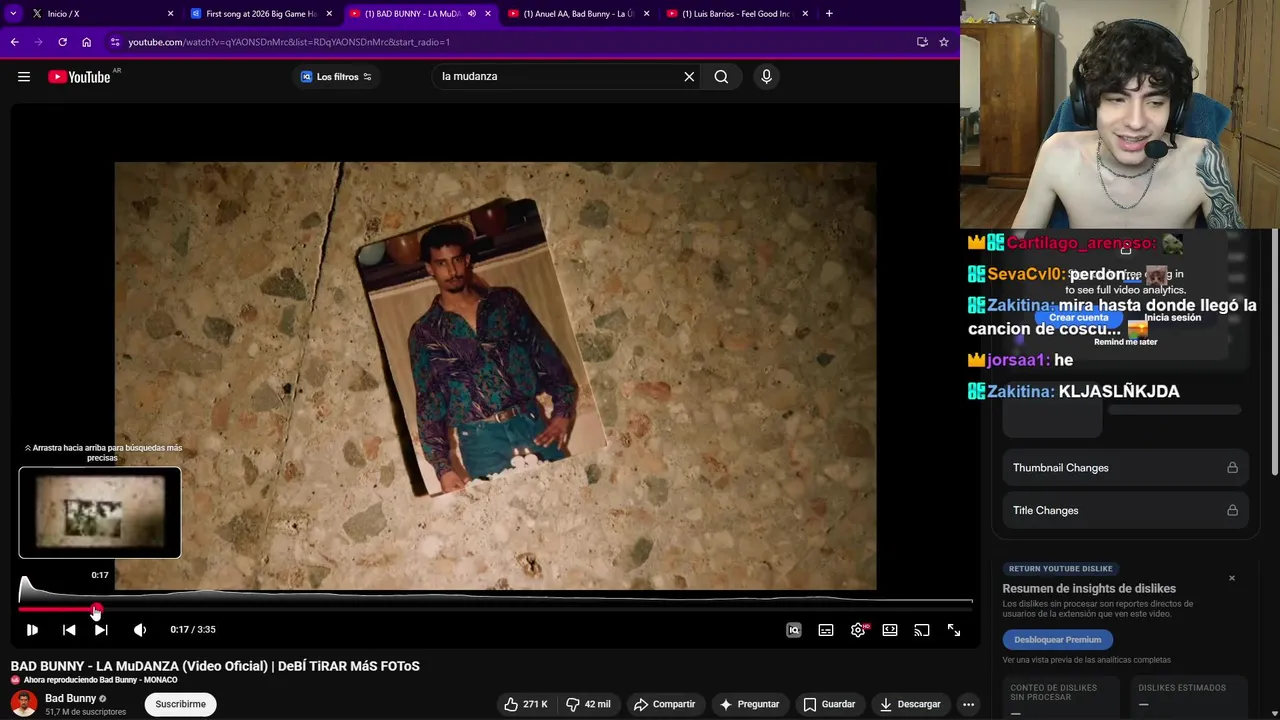
Task: Expand the locked 'Title Changes' row
Action: pyautogui.click(x=1125, y=511)
